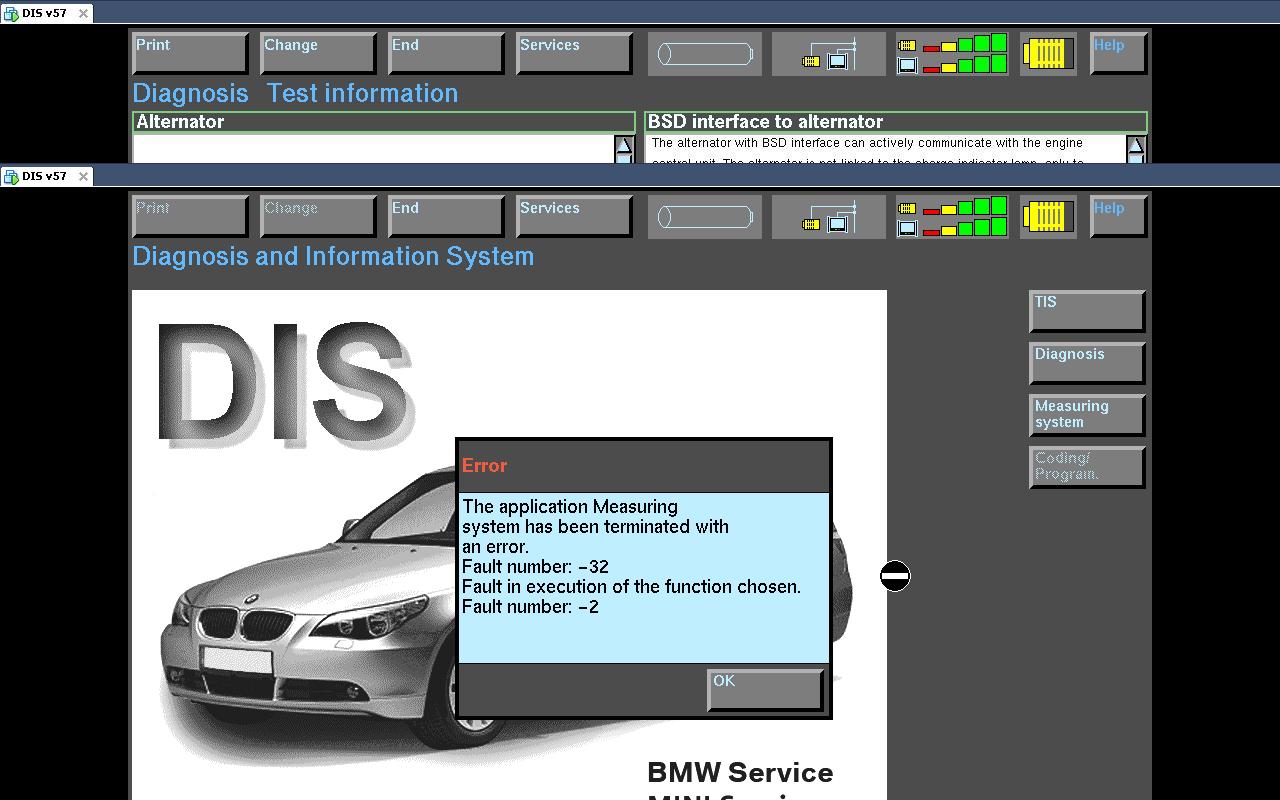The width and height of the screenshot is (1280, 800).
Task: Select lower DIS v57 tab
Action: pyautogui.click(x=44, y=176)
